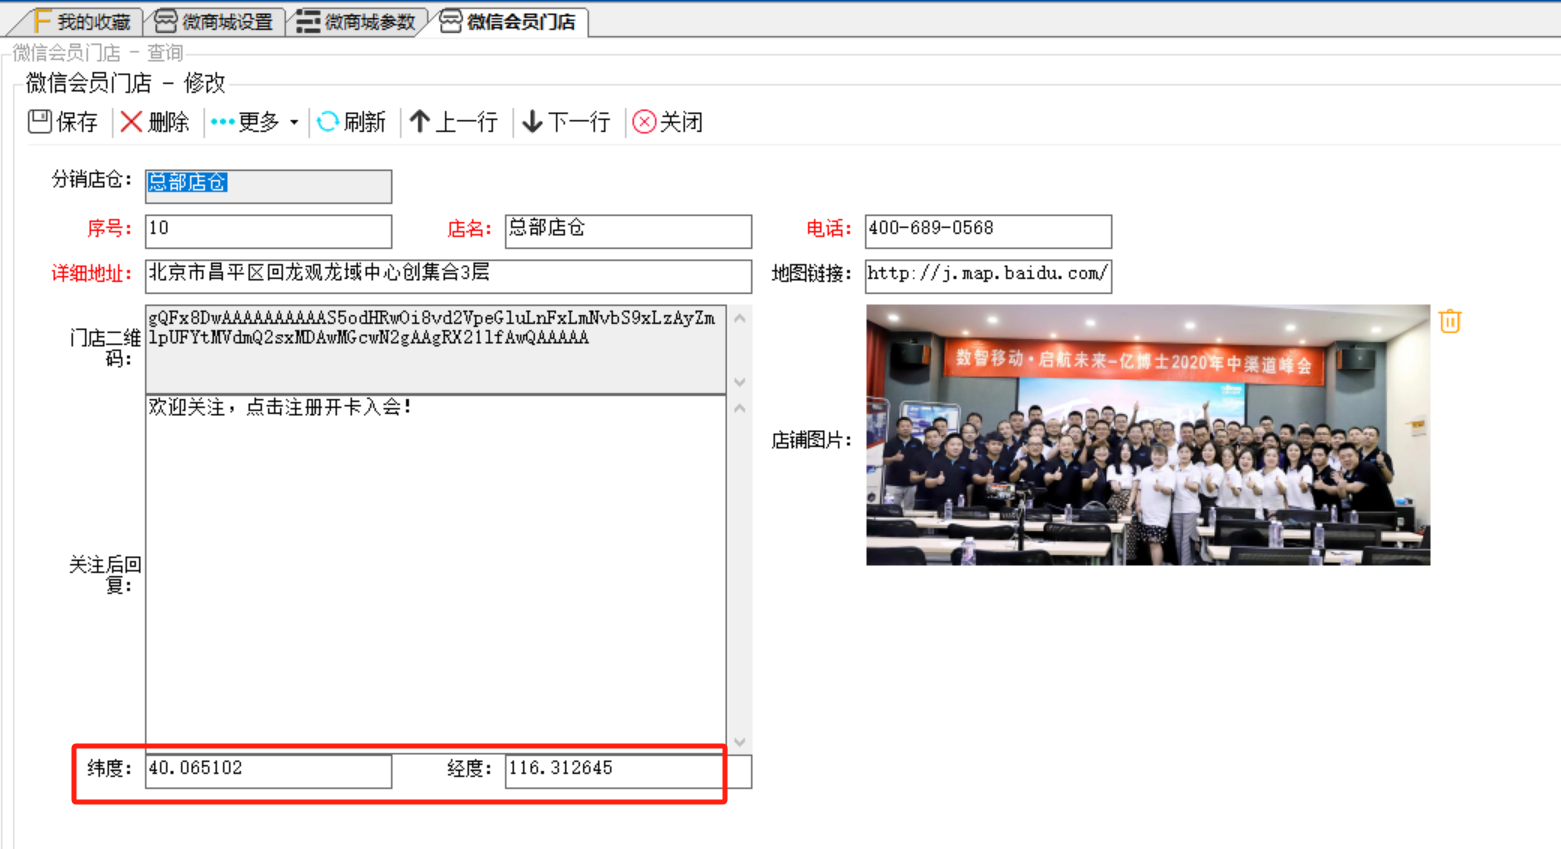The image size is (1561, 849).
Task: Select the 微信会员门店 tab
Action: (510, 22)
